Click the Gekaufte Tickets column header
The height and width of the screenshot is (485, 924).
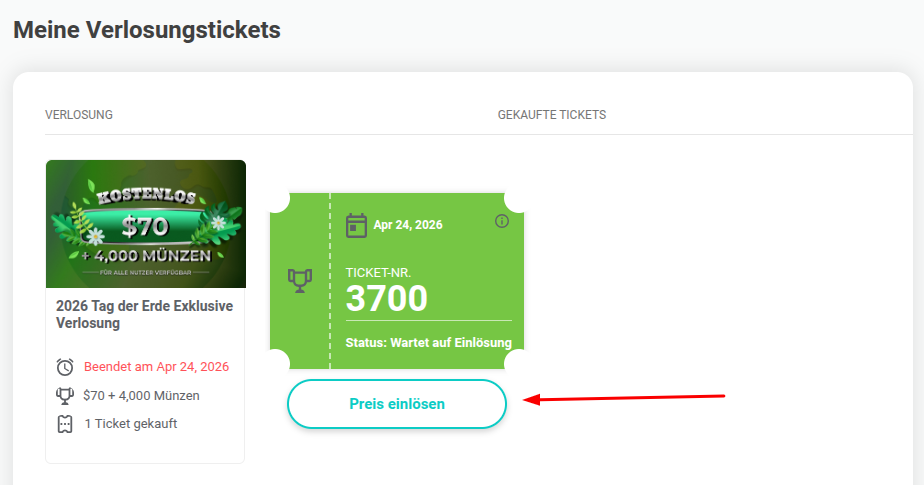(x=552, y=114)
